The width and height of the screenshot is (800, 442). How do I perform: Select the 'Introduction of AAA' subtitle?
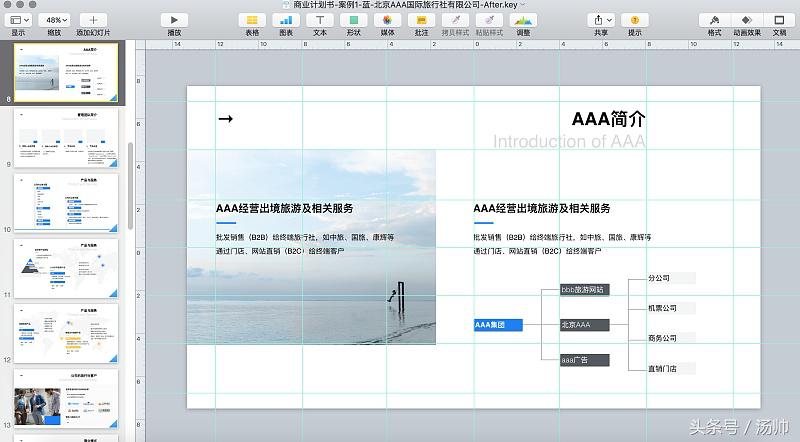click(x=569, y=141)
